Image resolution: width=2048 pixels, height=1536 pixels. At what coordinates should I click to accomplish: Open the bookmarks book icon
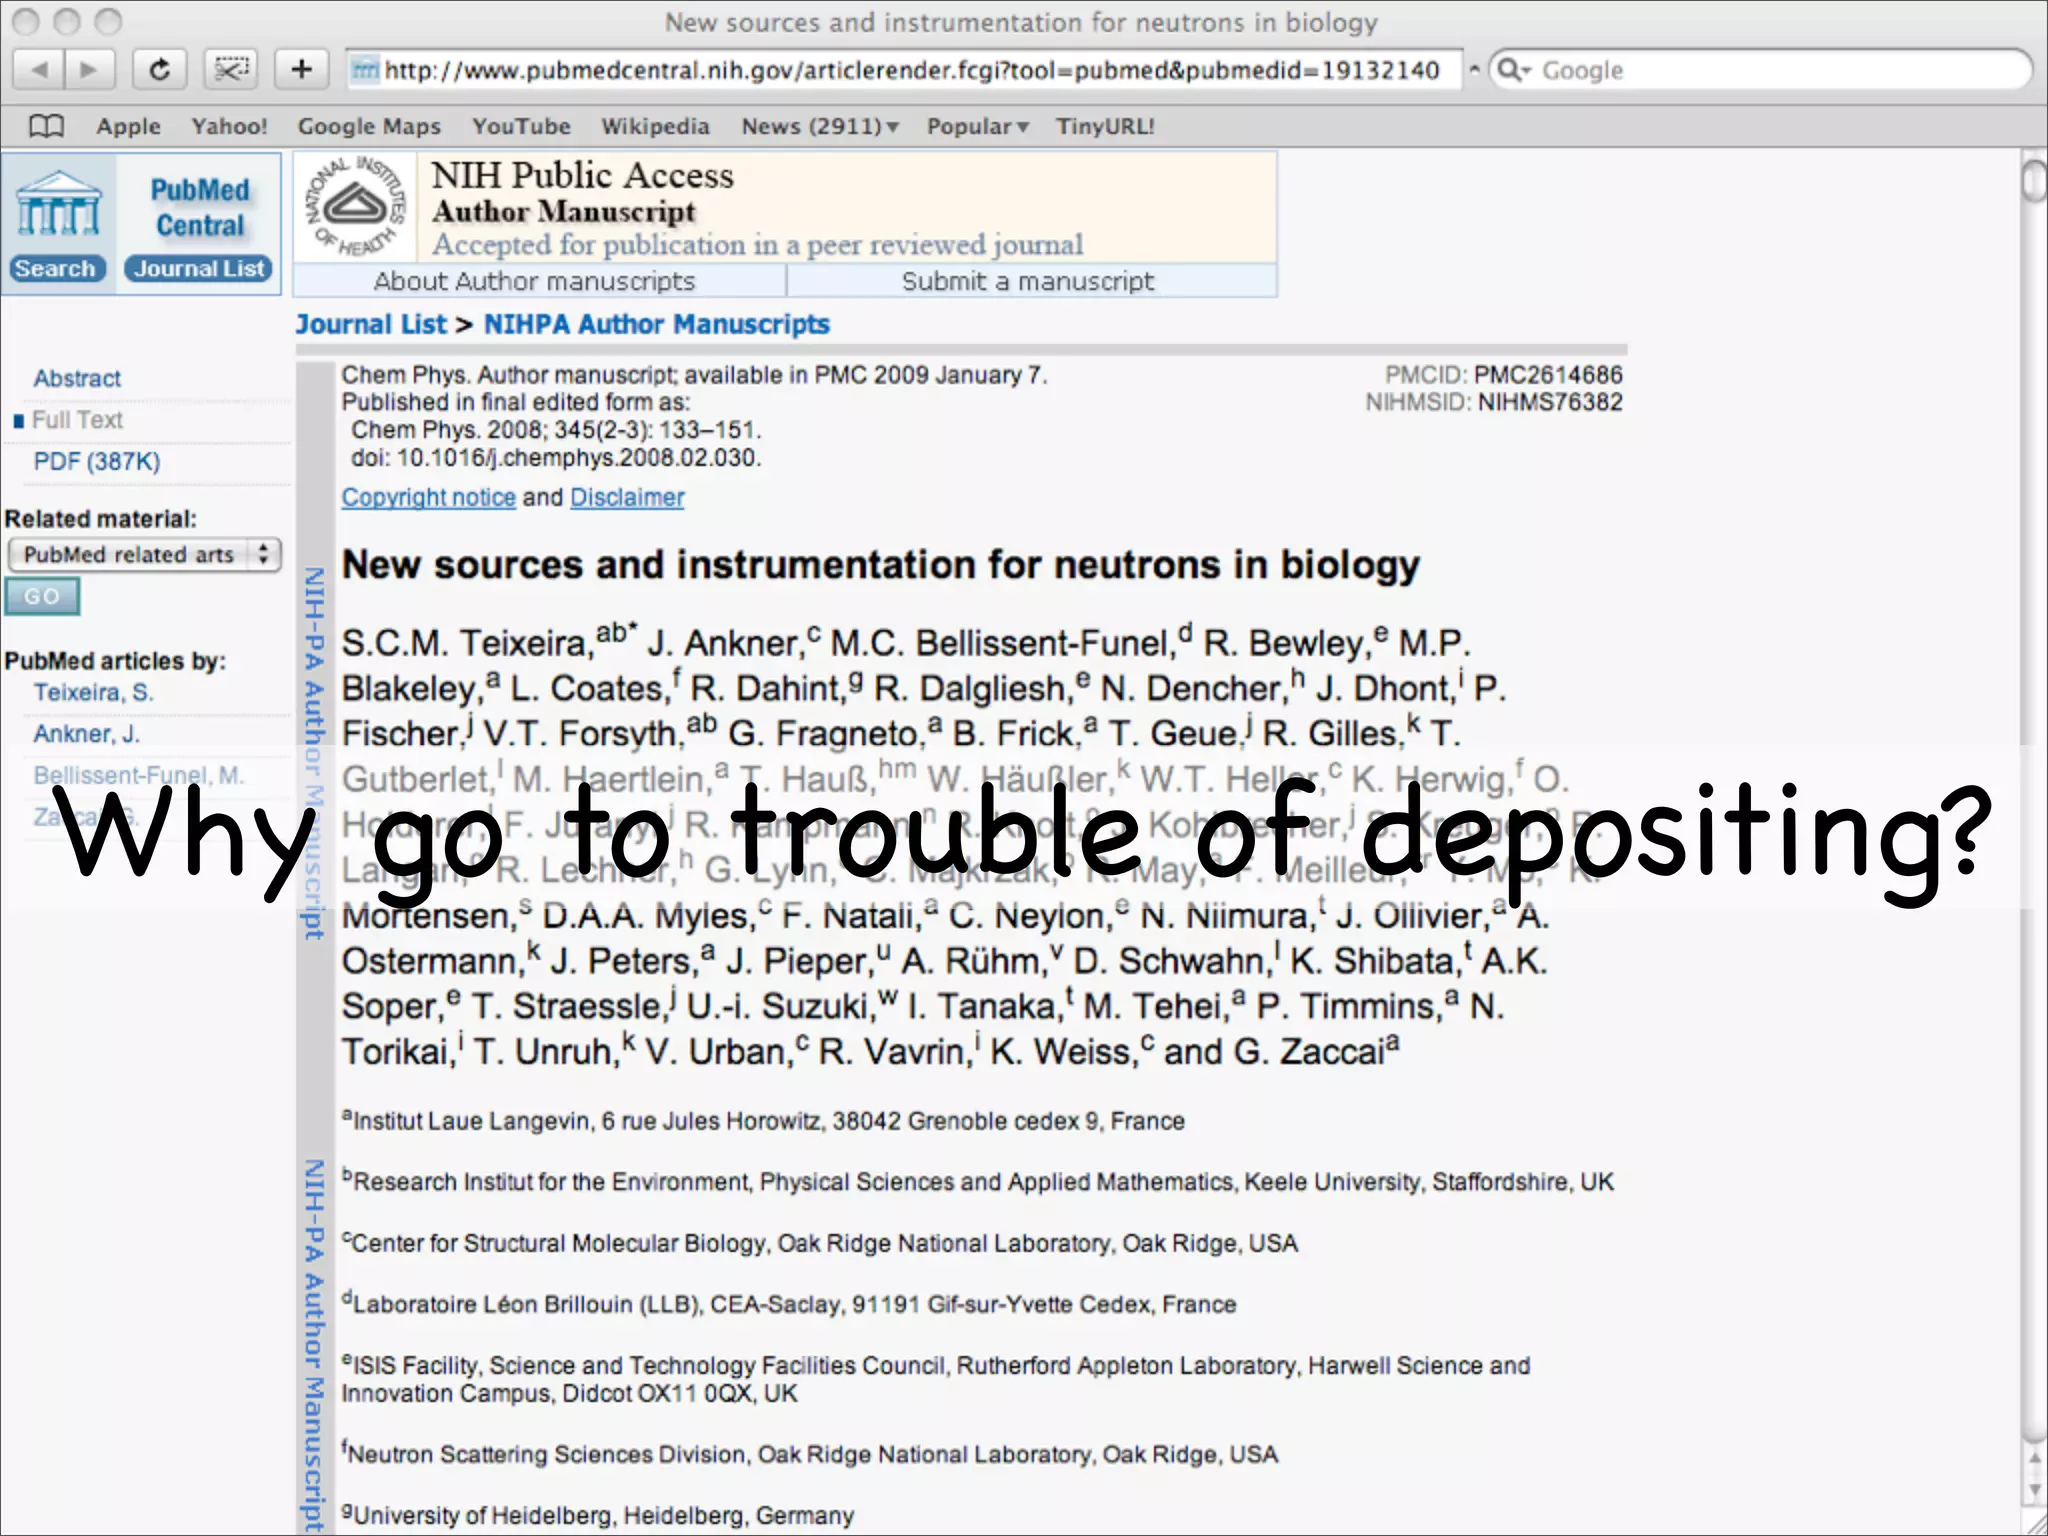point(46,127)
